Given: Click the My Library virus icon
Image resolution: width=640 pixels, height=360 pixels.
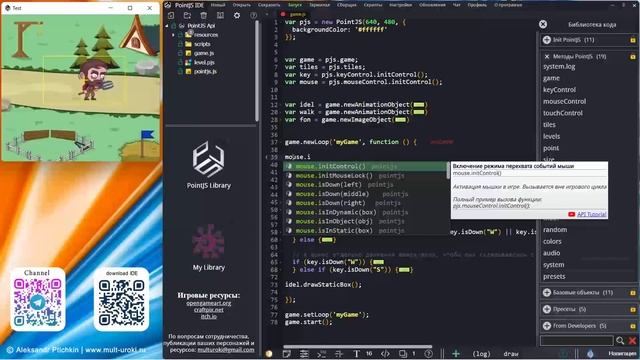Looking at the screenshot, I should coord(209,242).
